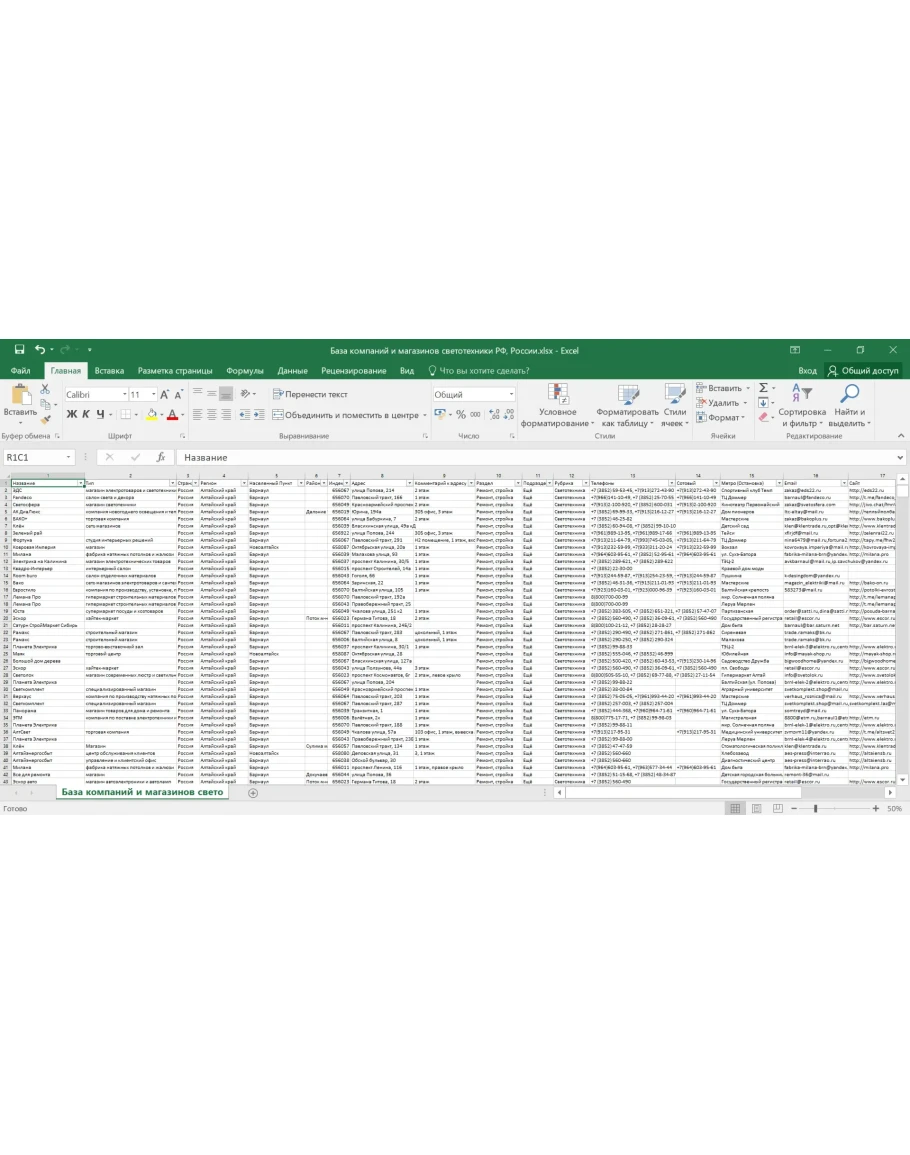This screenshot has height=1155, width=910.
Task: Open Сортировка и фильтр menu
Action: tap(802, 405)
